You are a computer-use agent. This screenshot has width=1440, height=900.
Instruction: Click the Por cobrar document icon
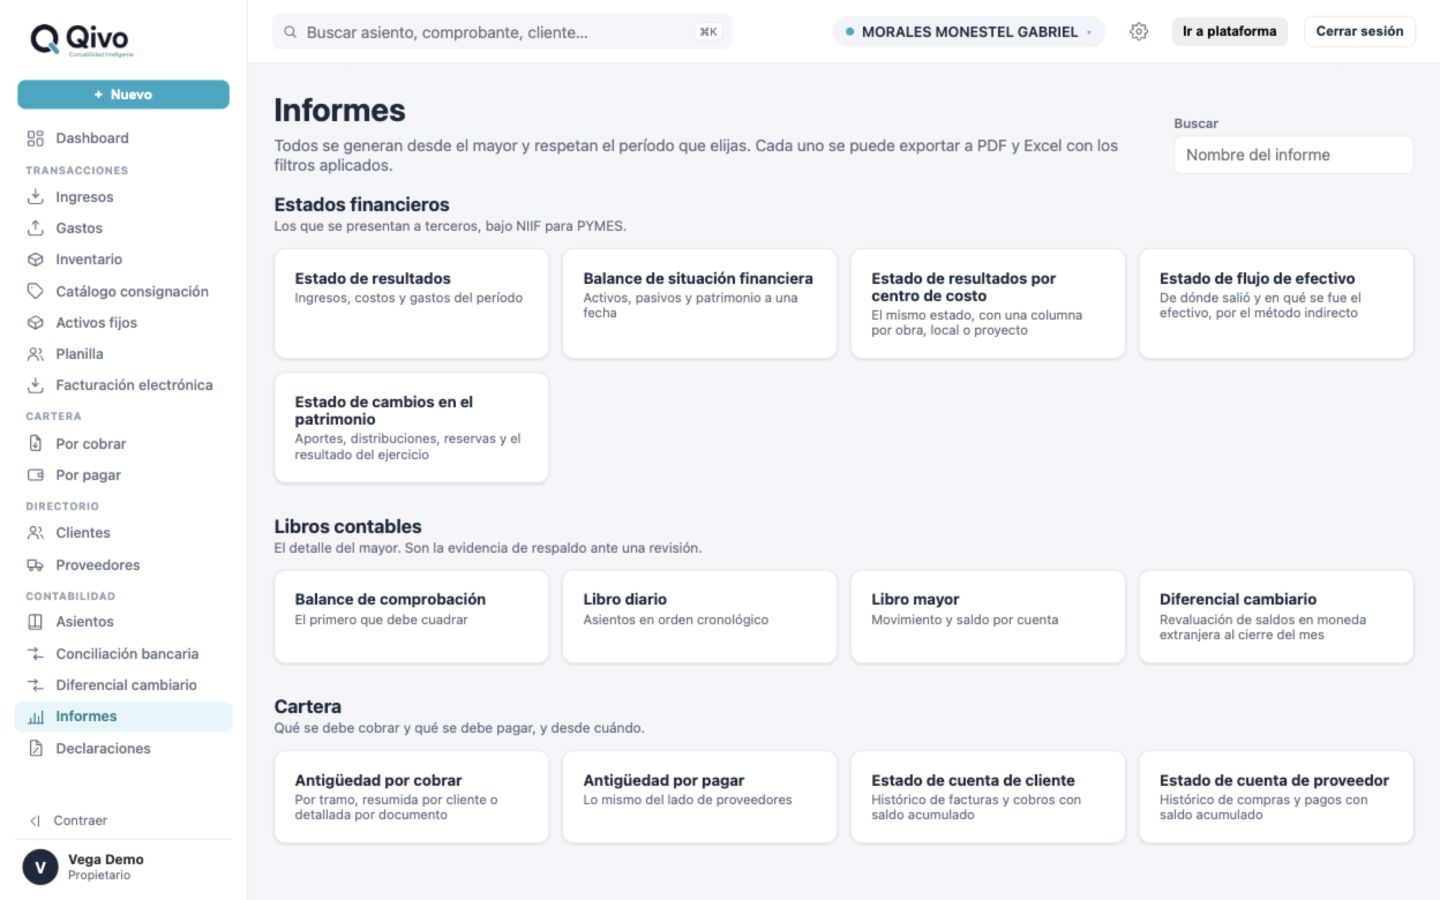(35, 443)
